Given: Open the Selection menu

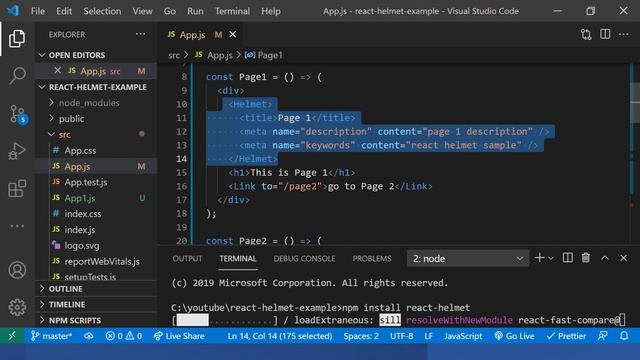Looking at the screenshot, I should click(102, 11).
